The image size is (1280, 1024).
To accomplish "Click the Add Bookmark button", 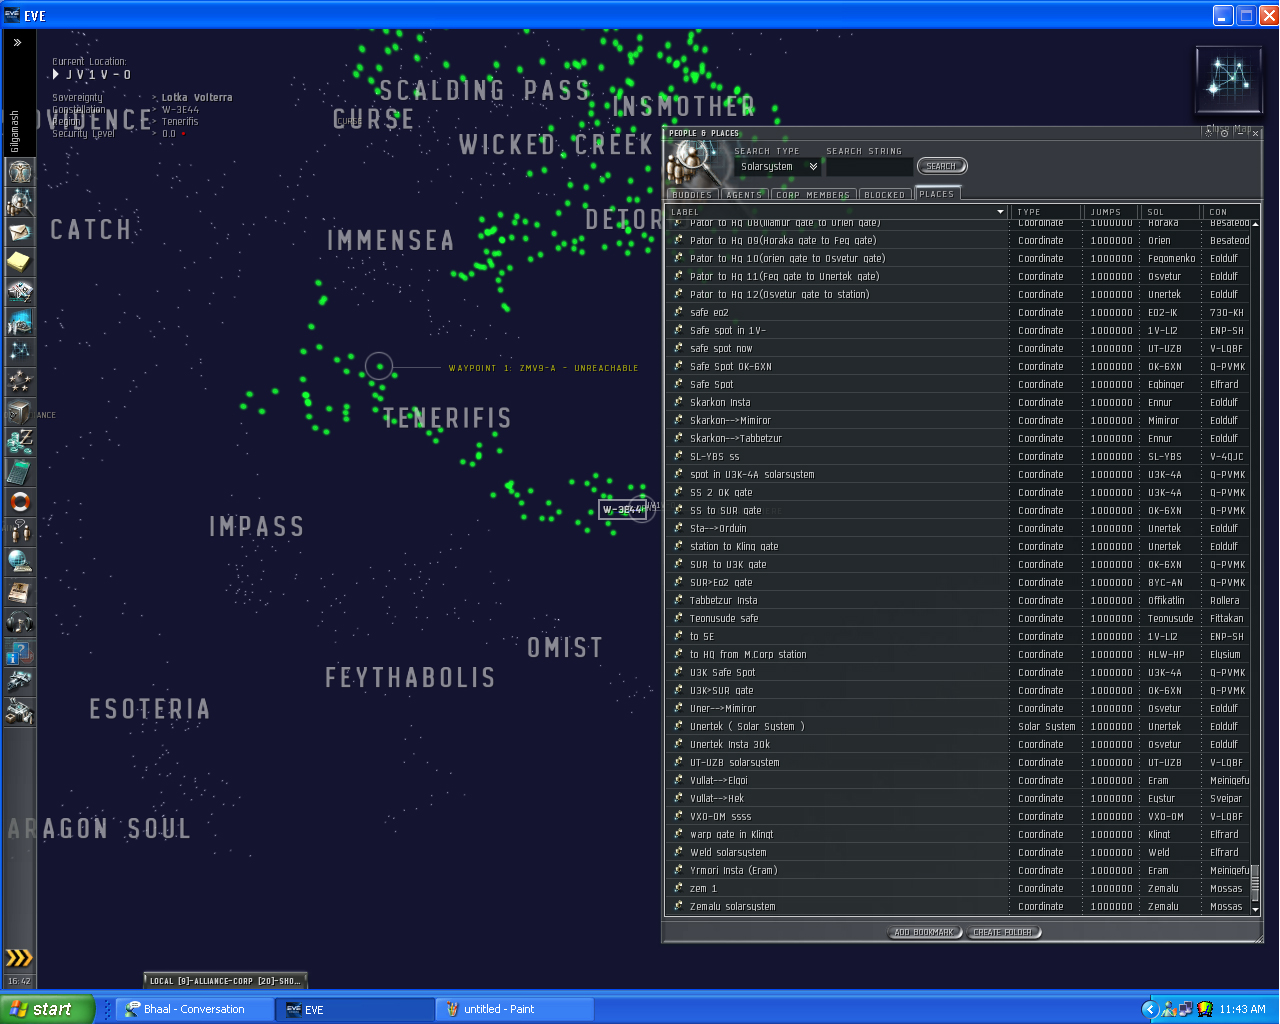I will click(x=924, y=932).
